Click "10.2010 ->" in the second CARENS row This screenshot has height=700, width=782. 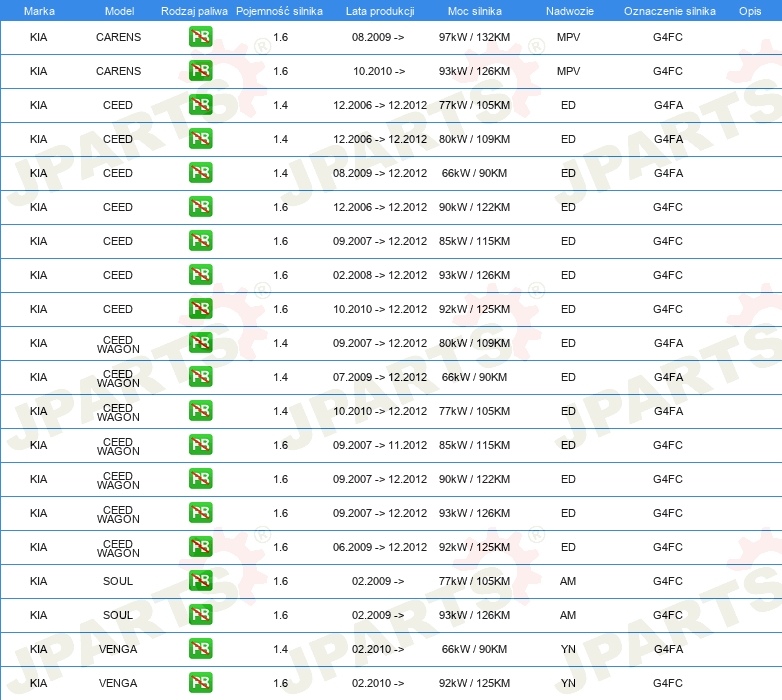tap(379, 71)
